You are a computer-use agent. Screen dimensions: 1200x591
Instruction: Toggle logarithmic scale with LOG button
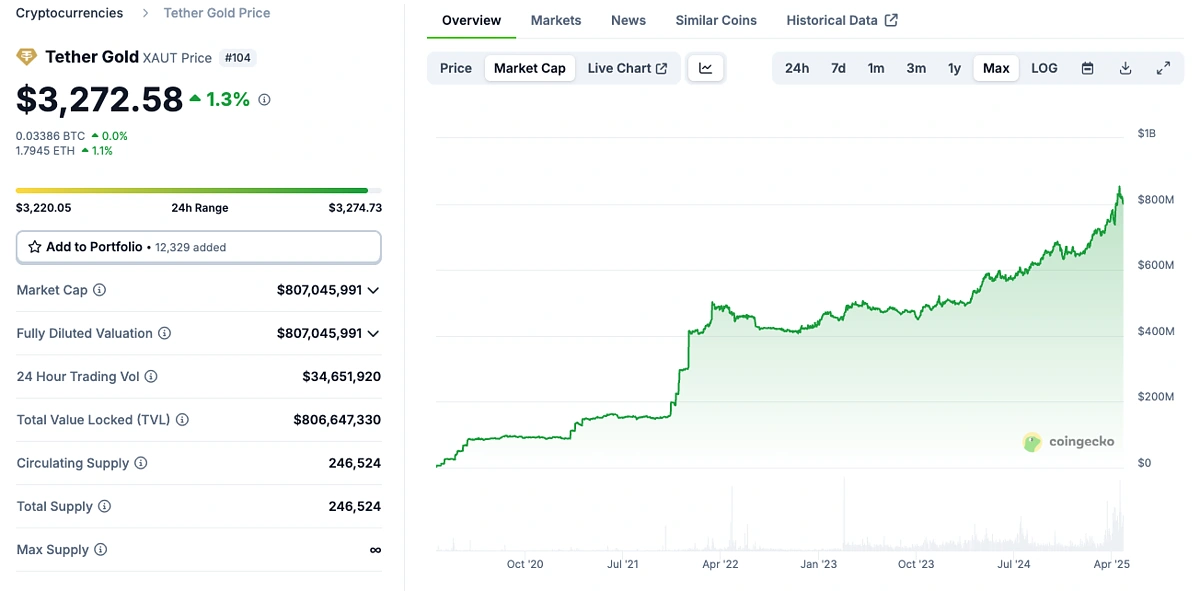coord(1044,68)
